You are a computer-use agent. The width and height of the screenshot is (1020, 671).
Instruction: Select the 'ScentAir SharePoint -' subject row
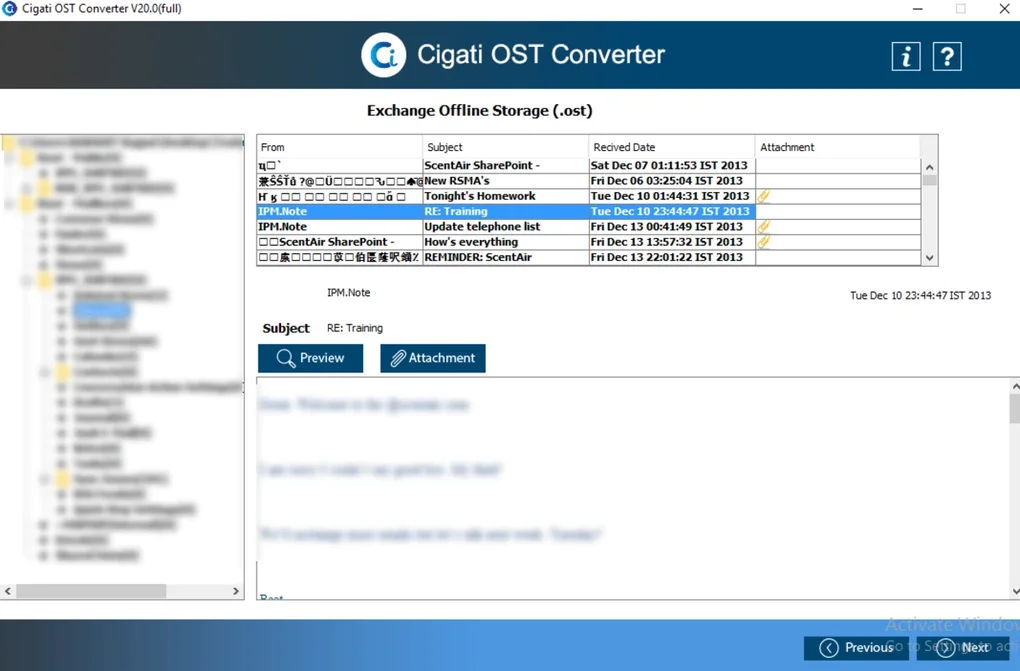589,165
